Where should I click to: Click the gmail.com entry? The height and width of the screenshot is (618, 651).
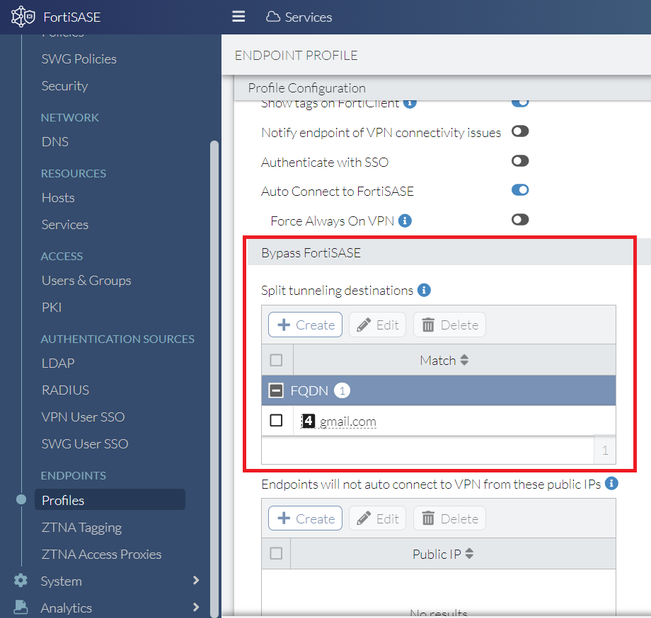coord(348,422)
